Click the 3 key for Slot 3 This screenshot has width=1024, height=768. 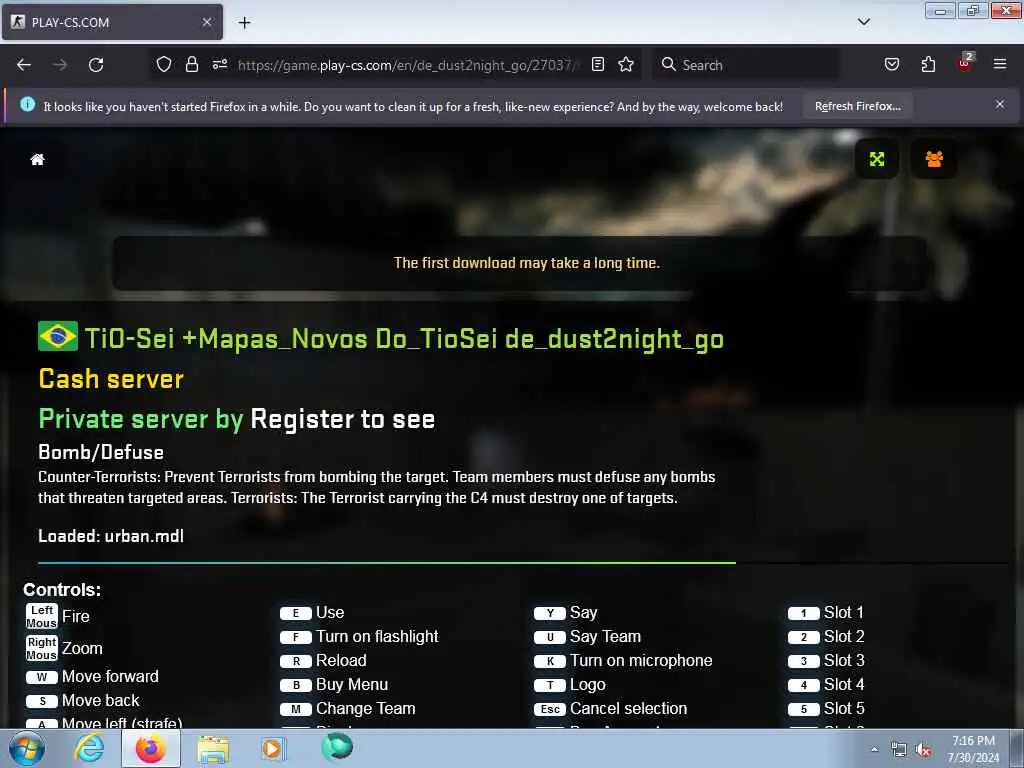coord(803,662)
